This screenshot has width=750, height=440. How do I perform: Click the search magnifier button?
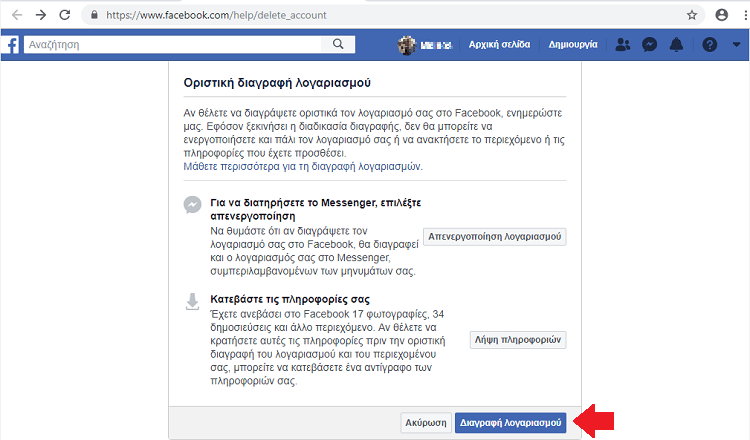338,44
